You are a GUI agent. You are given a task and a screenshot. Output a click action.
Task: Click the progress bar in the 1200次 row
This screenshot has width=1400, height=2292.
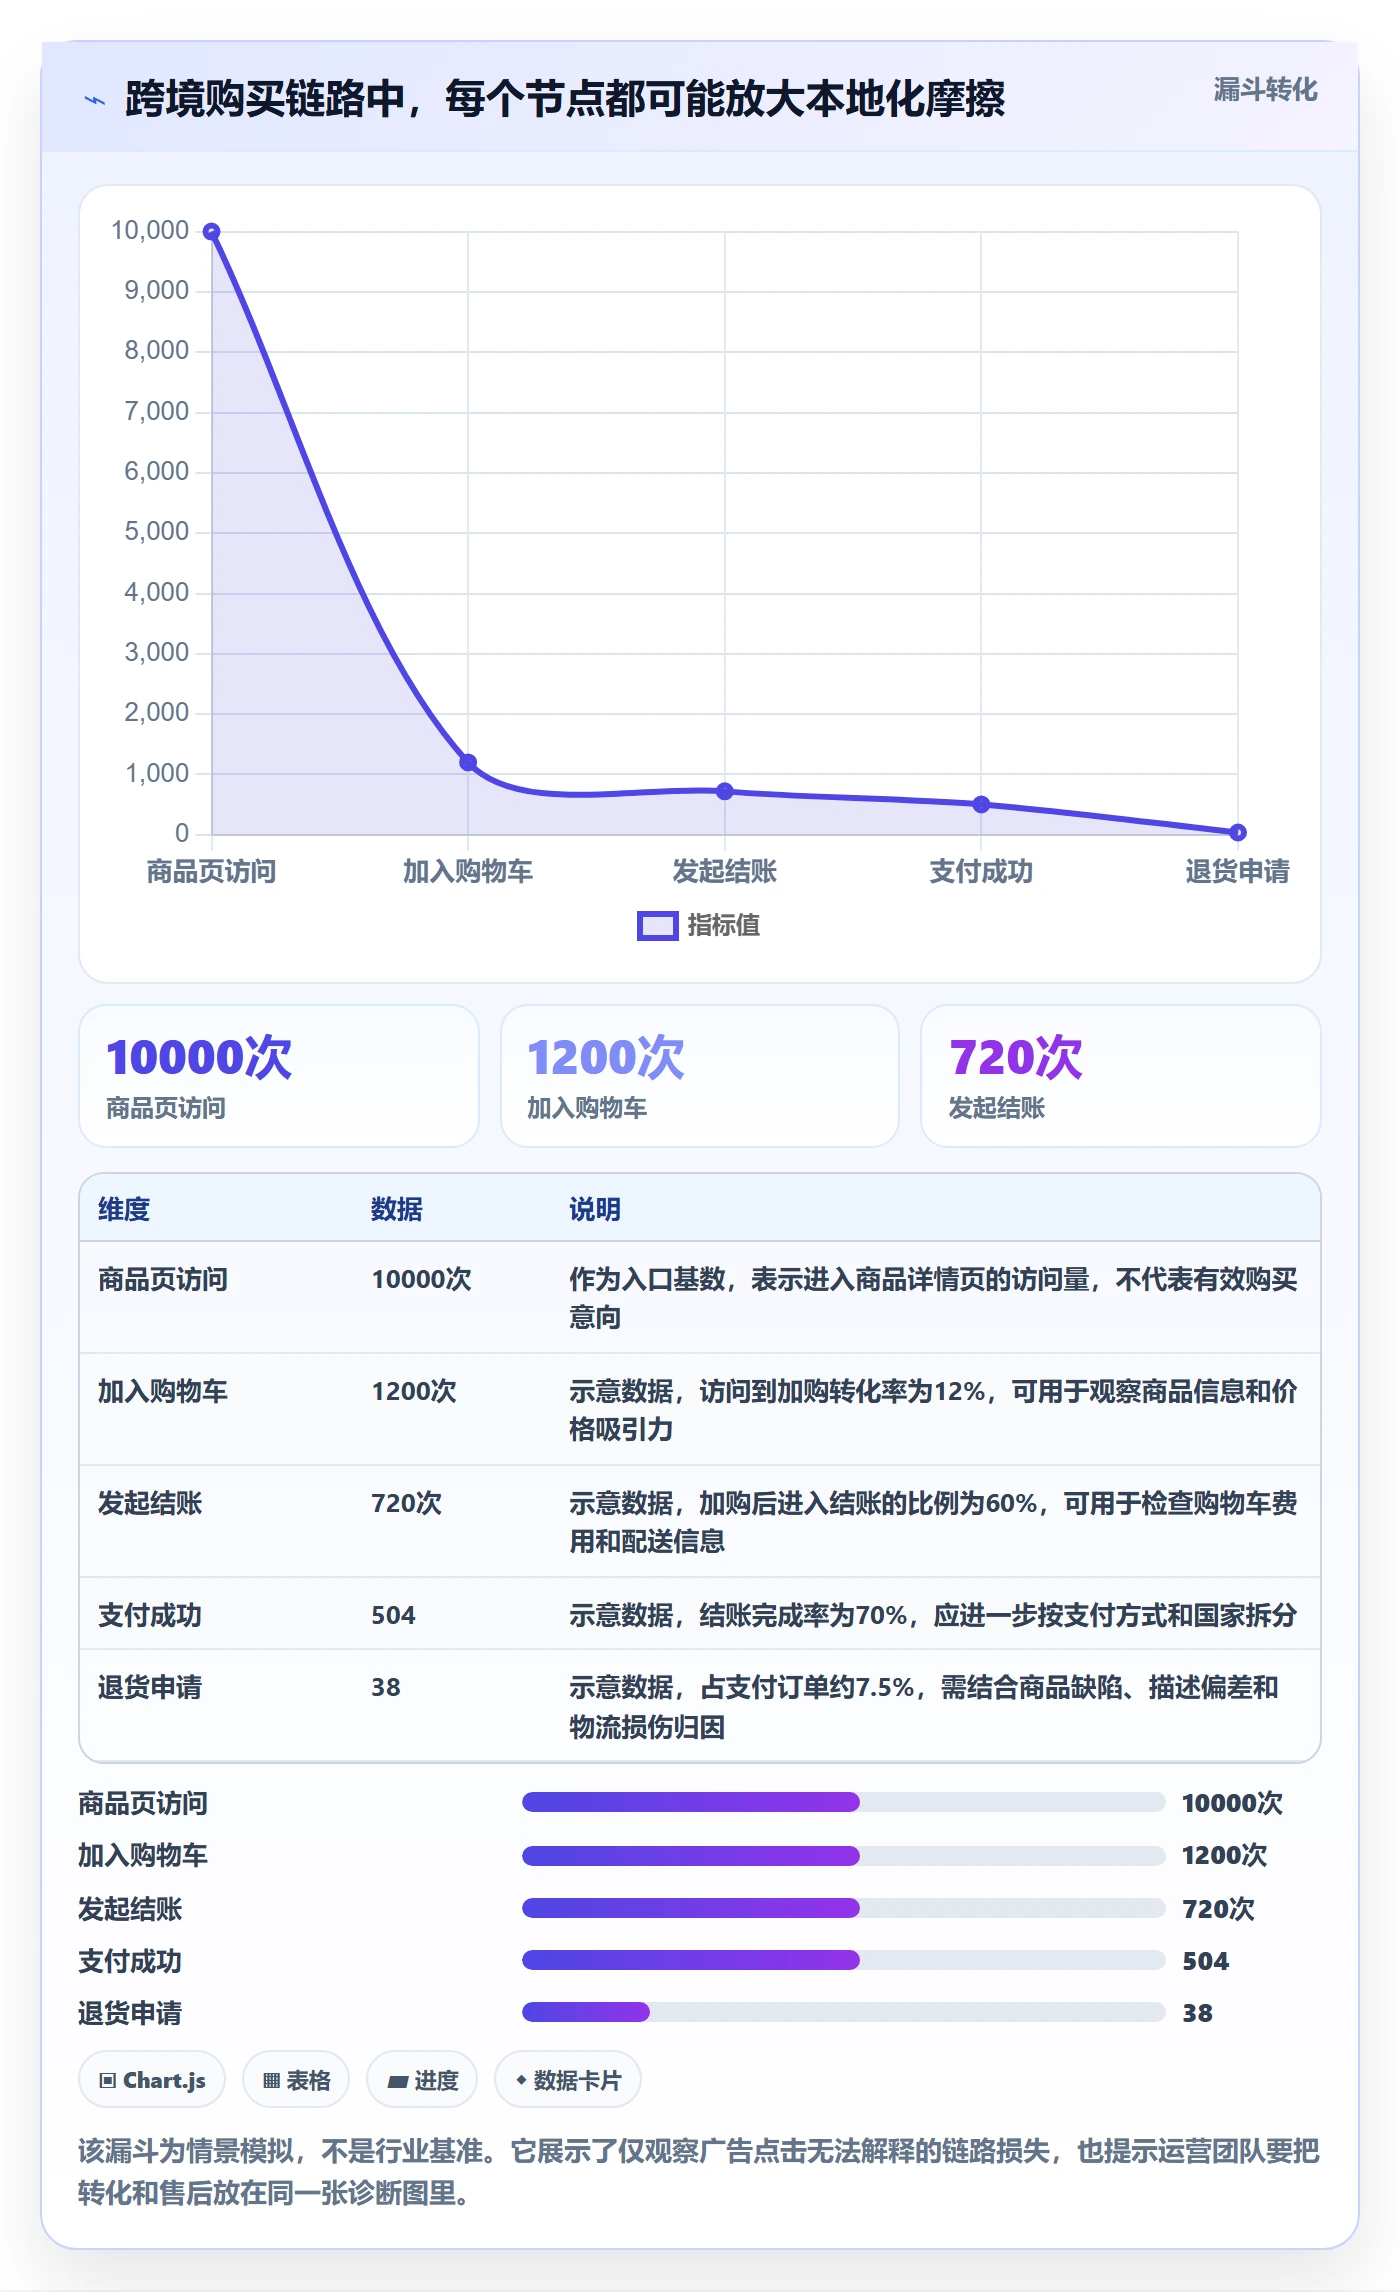[x=844, y=1855]
